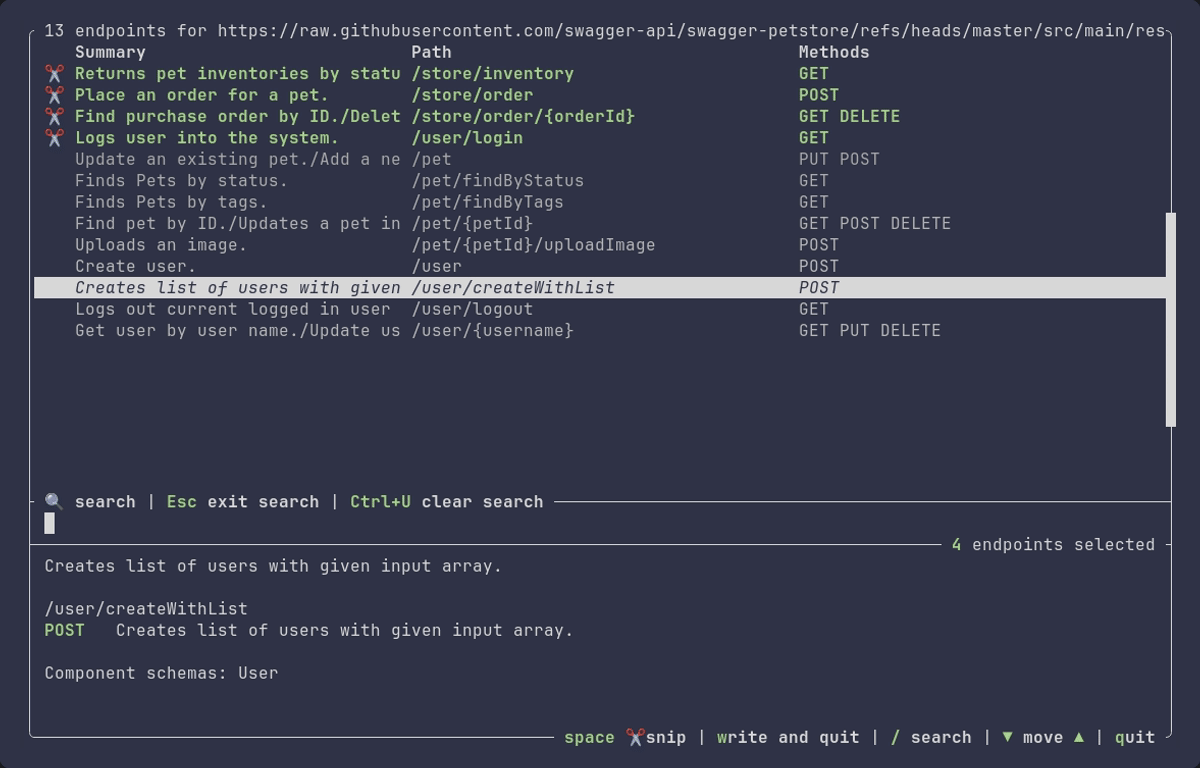The image size is (1200, 768).
Task: Click the scissors icon beside /store/inventory
Action: click(54, 74)
